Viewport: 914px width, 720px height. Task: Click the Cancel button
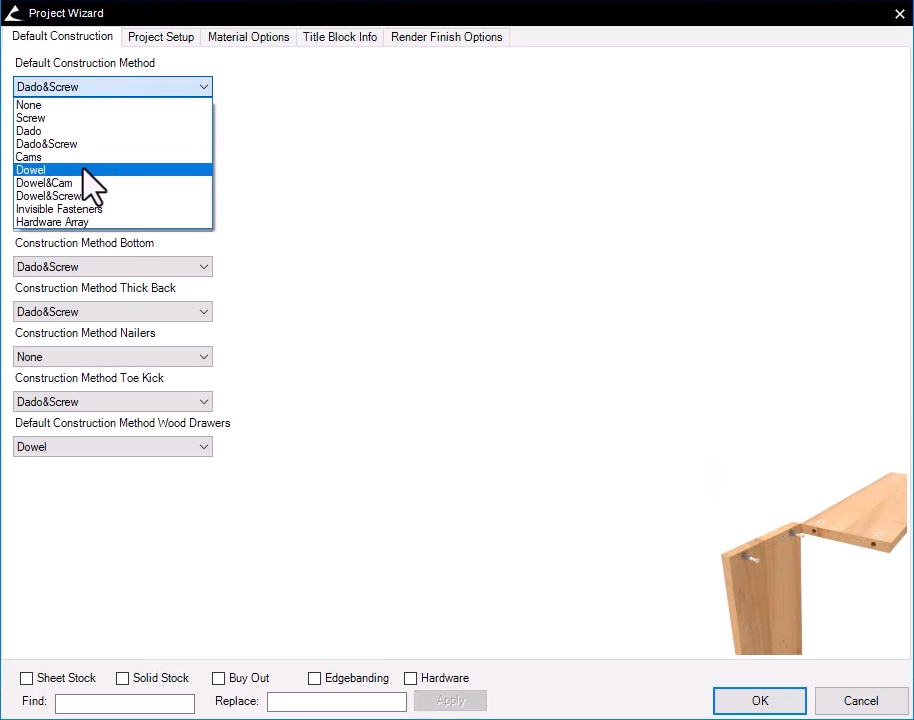tap(860, 700)
